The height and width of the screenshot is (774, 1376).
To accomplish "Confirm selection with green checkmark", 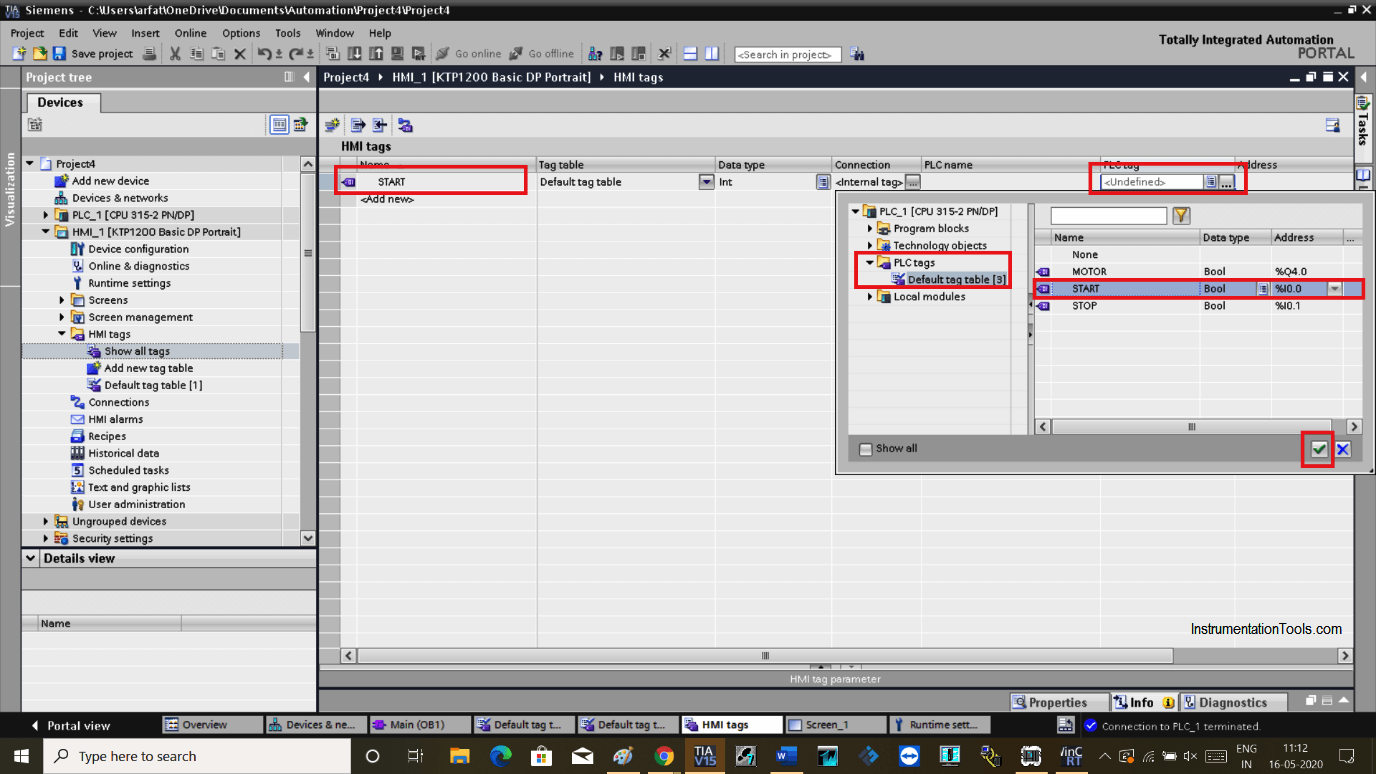I will 1319,449.
